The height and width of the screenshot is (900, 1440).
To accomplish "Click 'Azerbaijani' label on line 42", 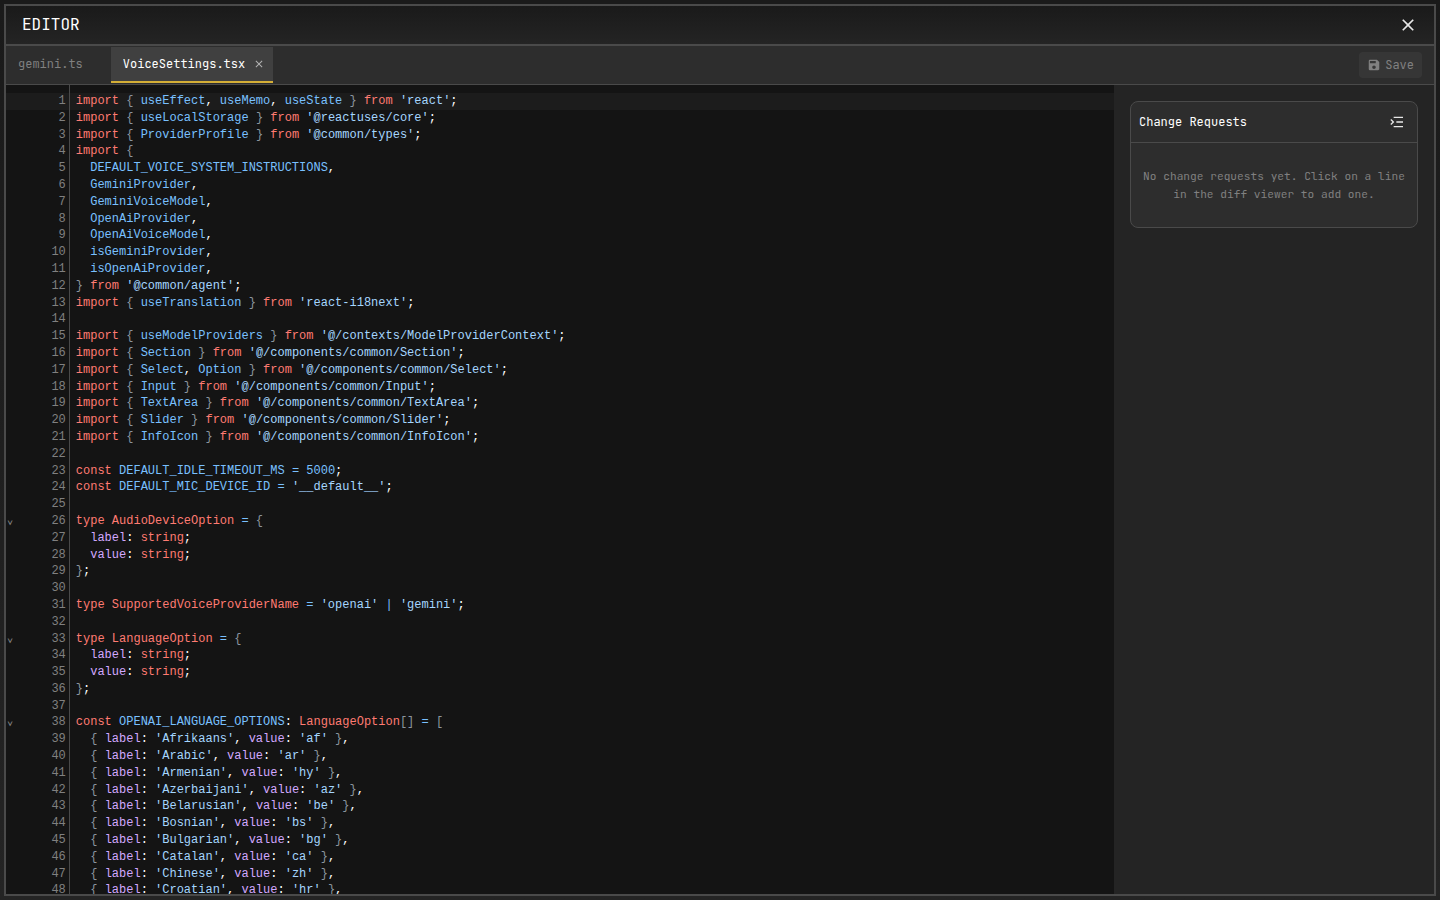I will click(x=202, y=790).
